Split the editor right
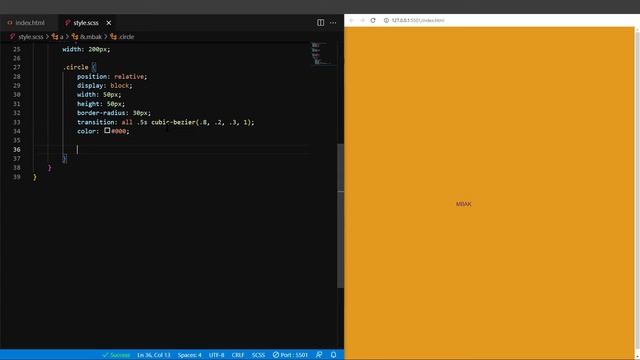The width and height of the screenshot is (640, 360). pyautogui.click(x=320, y=23)
